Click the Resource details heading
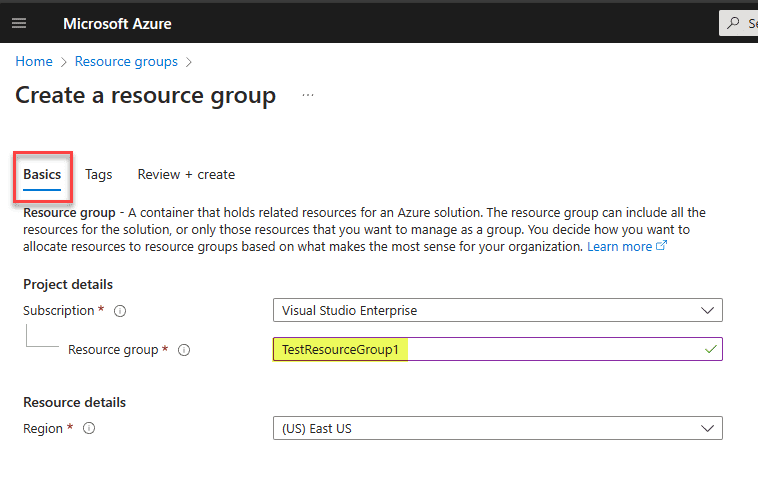The height and width of the screenshot is (481, 758). [74, 402]
